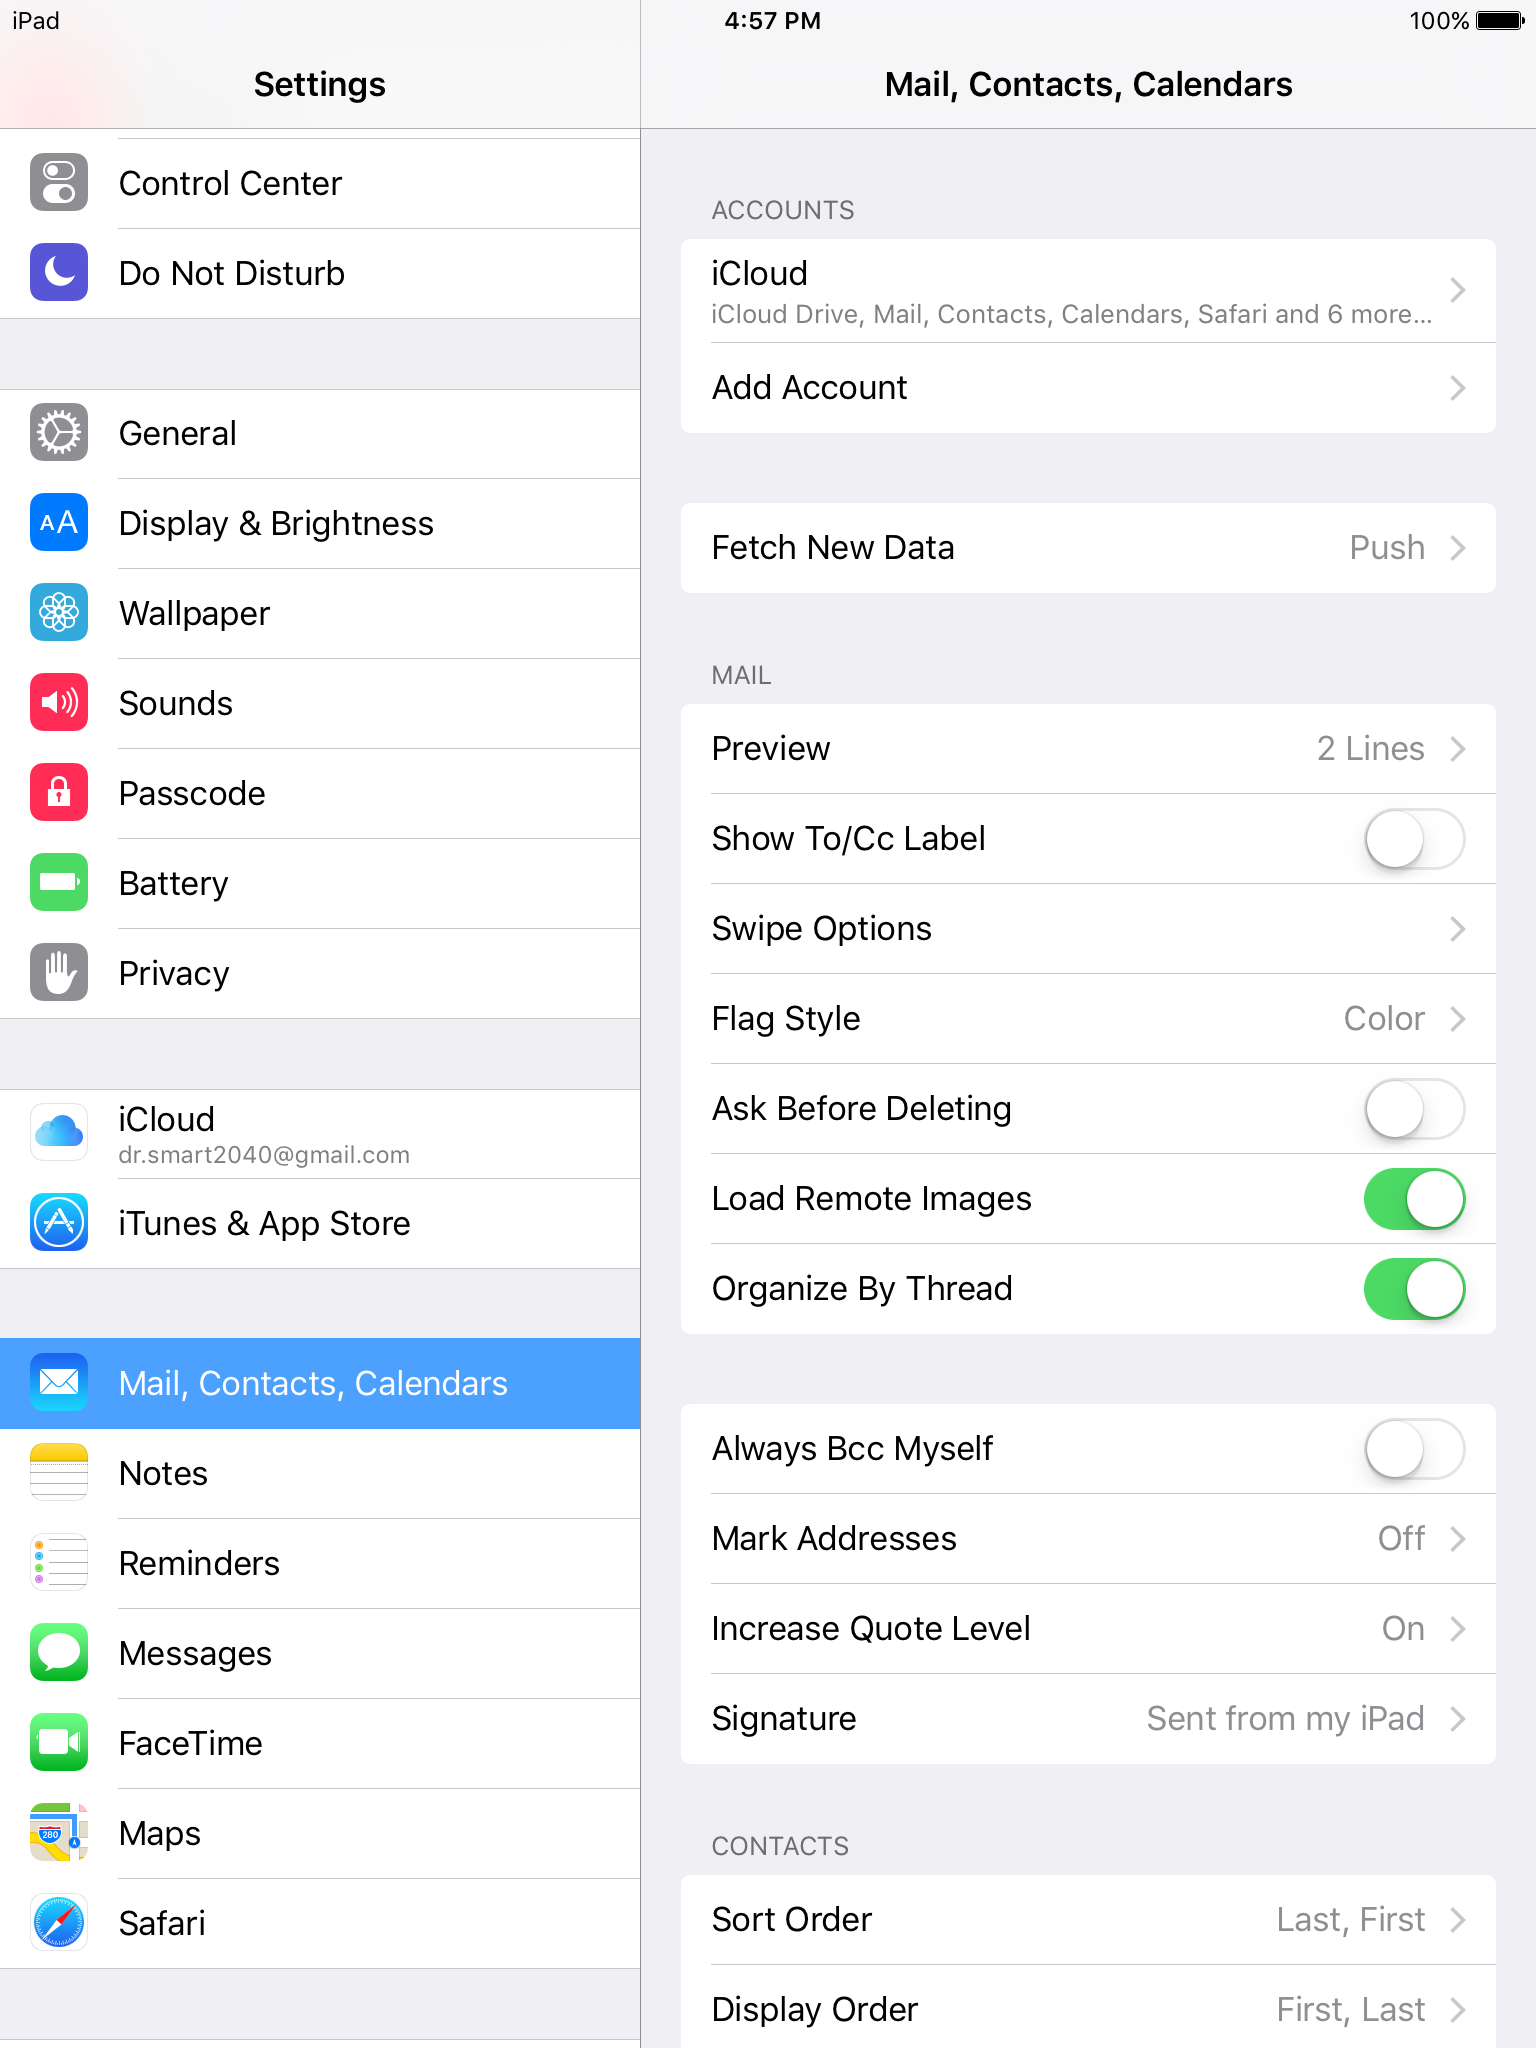Turn off Load Remote Images
The width and height of the screenshot is (1536, 2048).
1414,1199
